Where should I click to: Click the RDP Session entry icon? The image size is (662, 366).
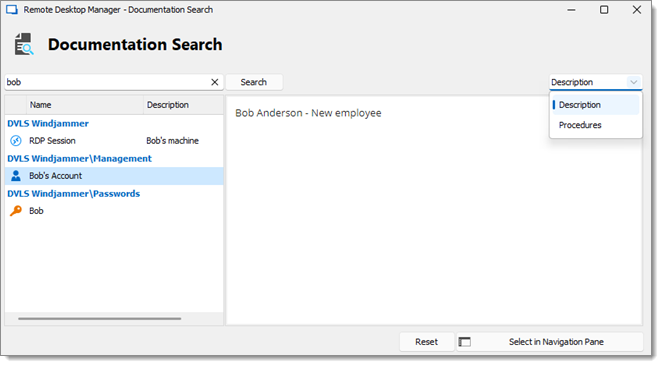(16, 141)
